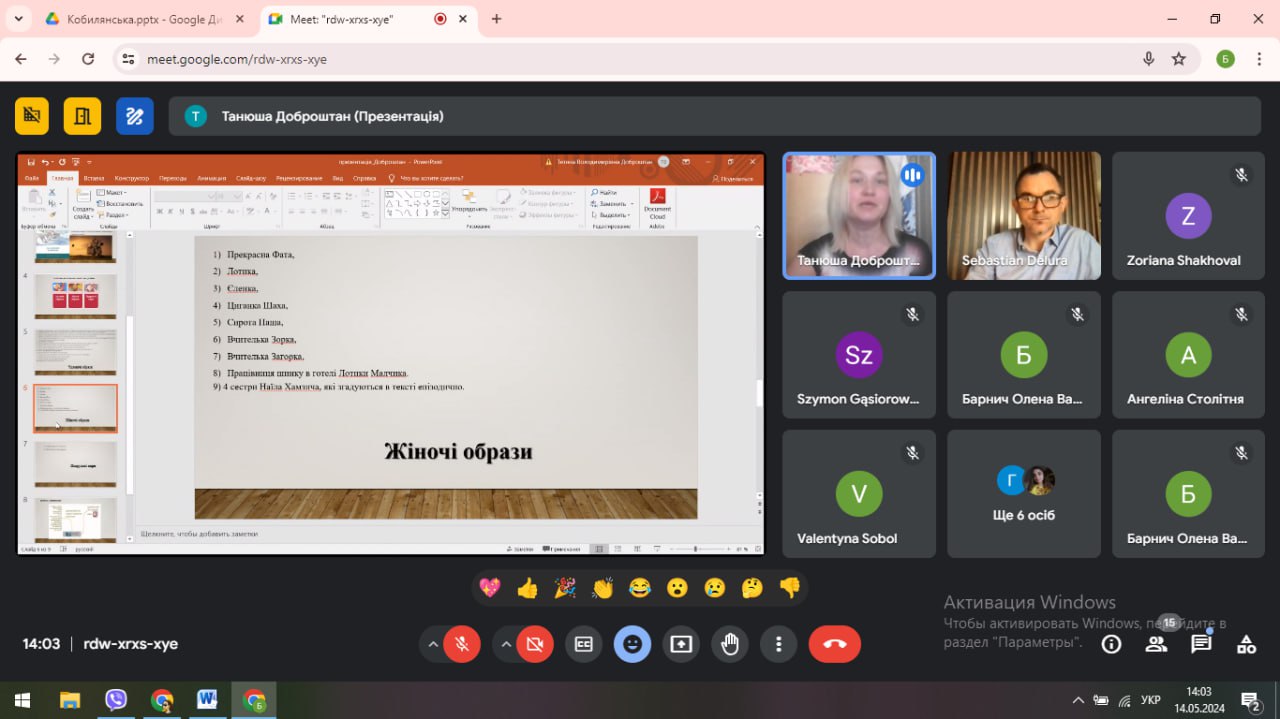This screenshot has height=719, width=1280.
Task: Open the activities shapes icon
Action: click(1246, 644)
